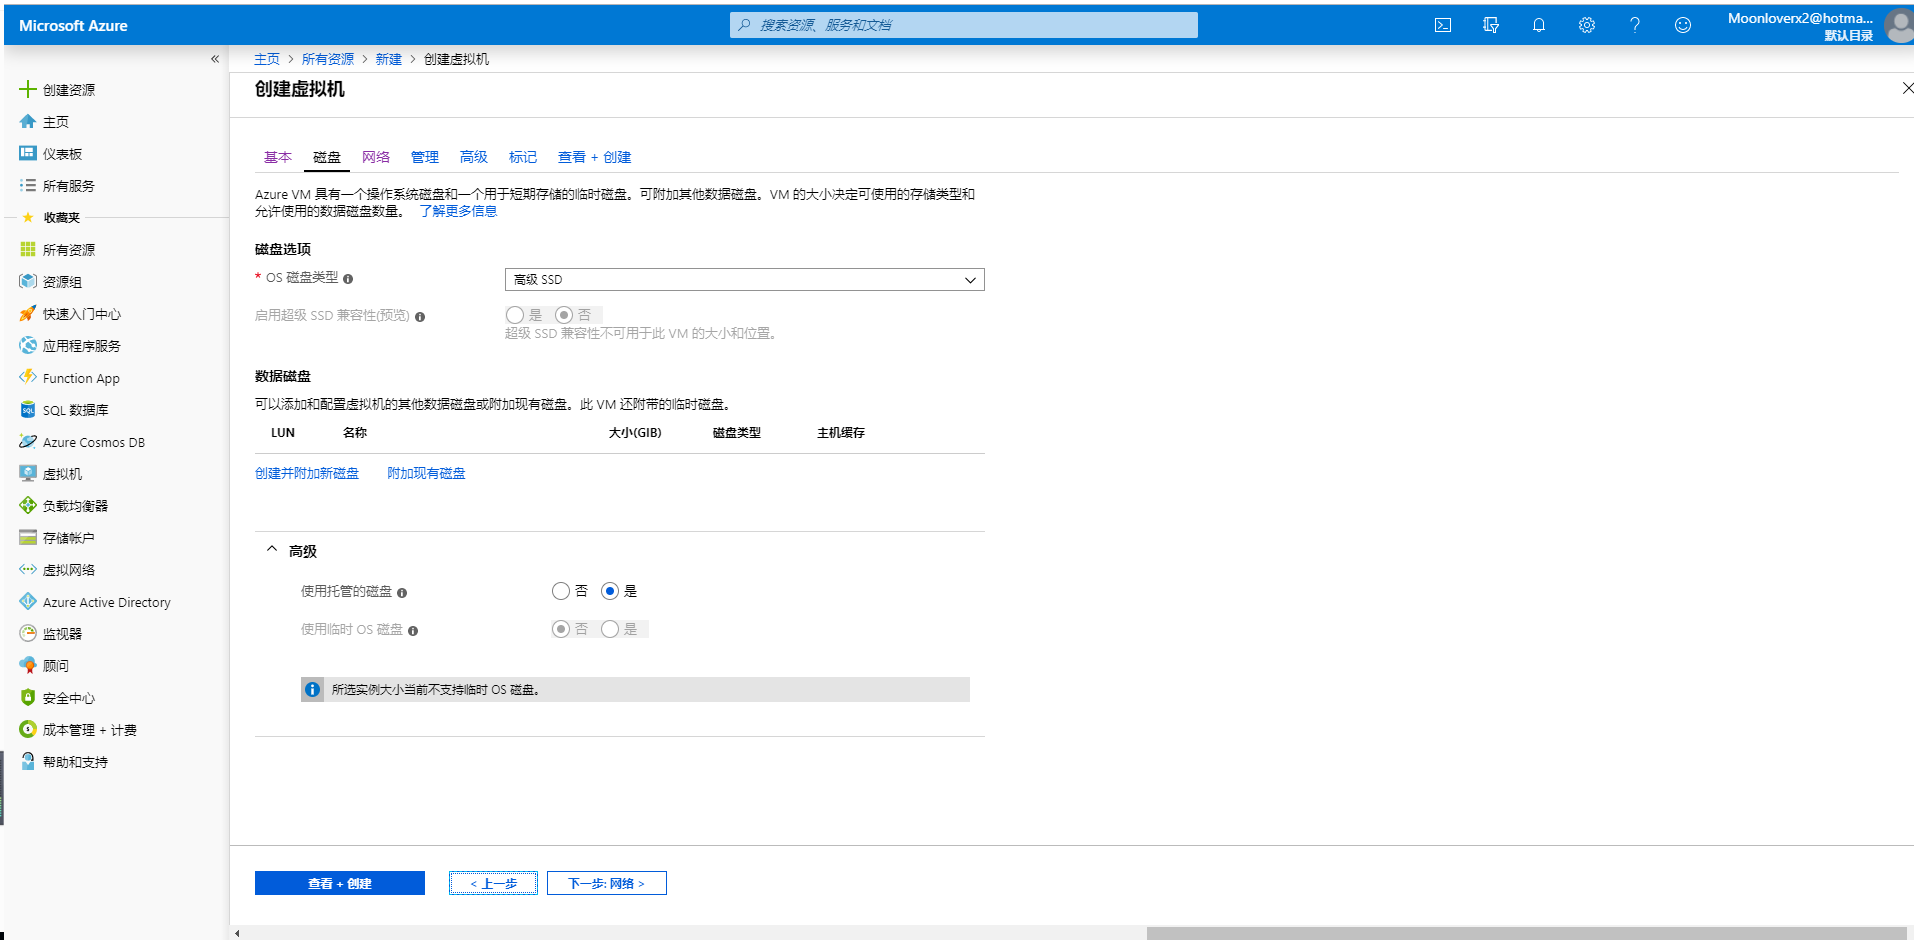1914x940 pixels.
Task: Open the feedback smiley icon
Action: point(1682,25)
